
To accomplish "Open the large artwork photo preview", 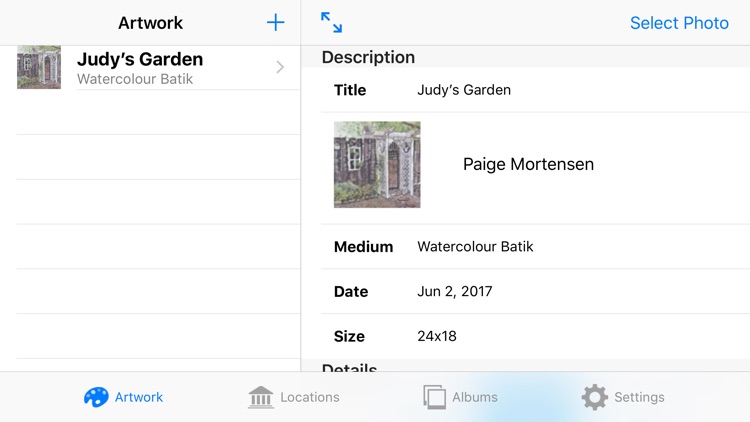I will point(377,165).
